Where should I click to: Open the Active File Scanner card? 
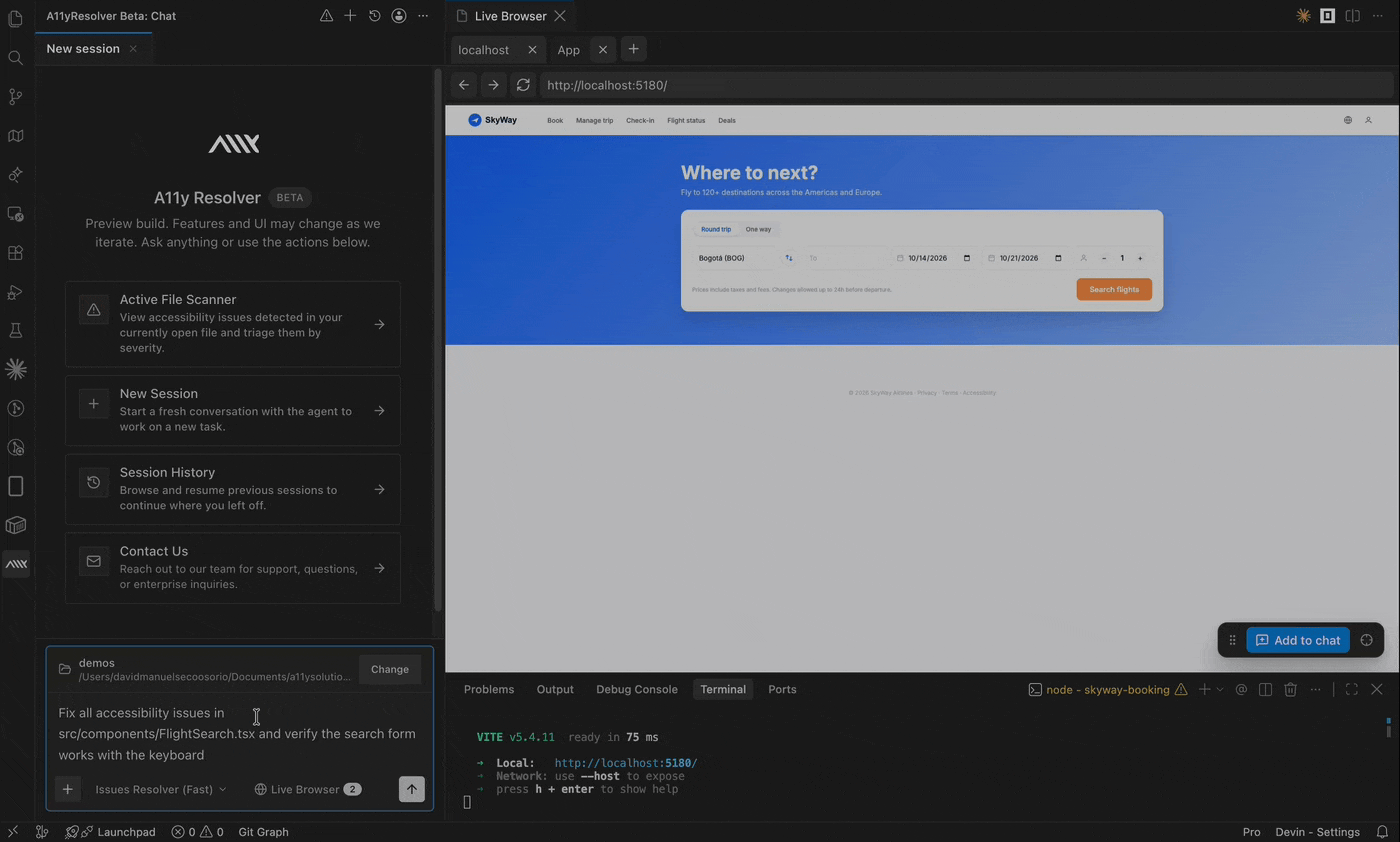pos(233,324)
